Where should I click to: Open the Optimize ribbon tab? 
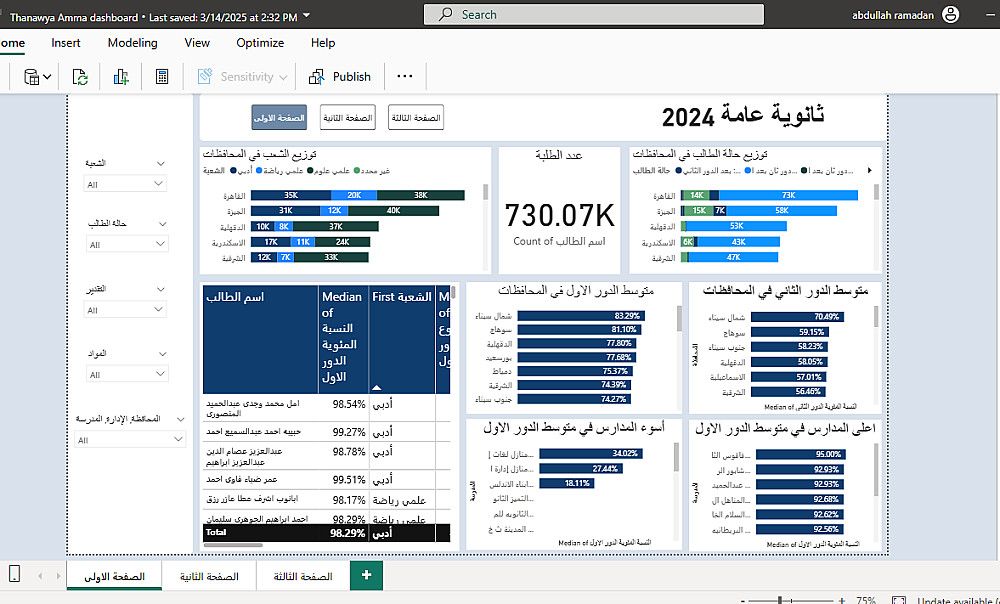click(260, 43)
